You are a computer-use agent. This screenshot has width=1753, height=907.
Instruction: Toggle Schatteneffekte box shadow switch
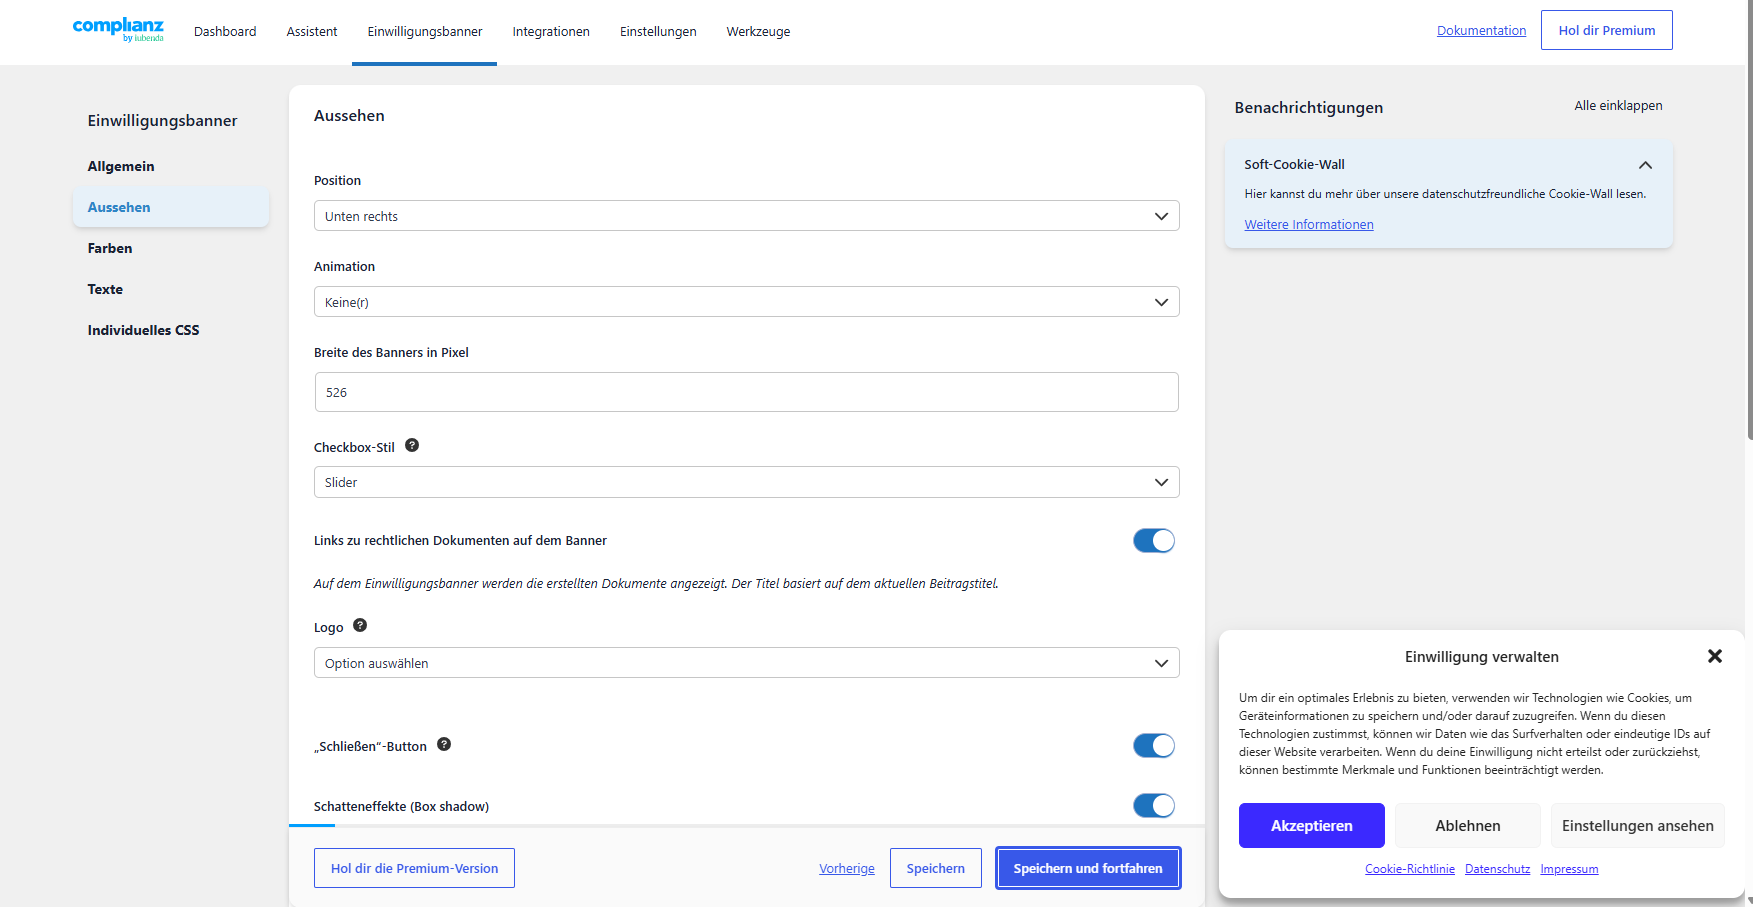pos(1154,806)
